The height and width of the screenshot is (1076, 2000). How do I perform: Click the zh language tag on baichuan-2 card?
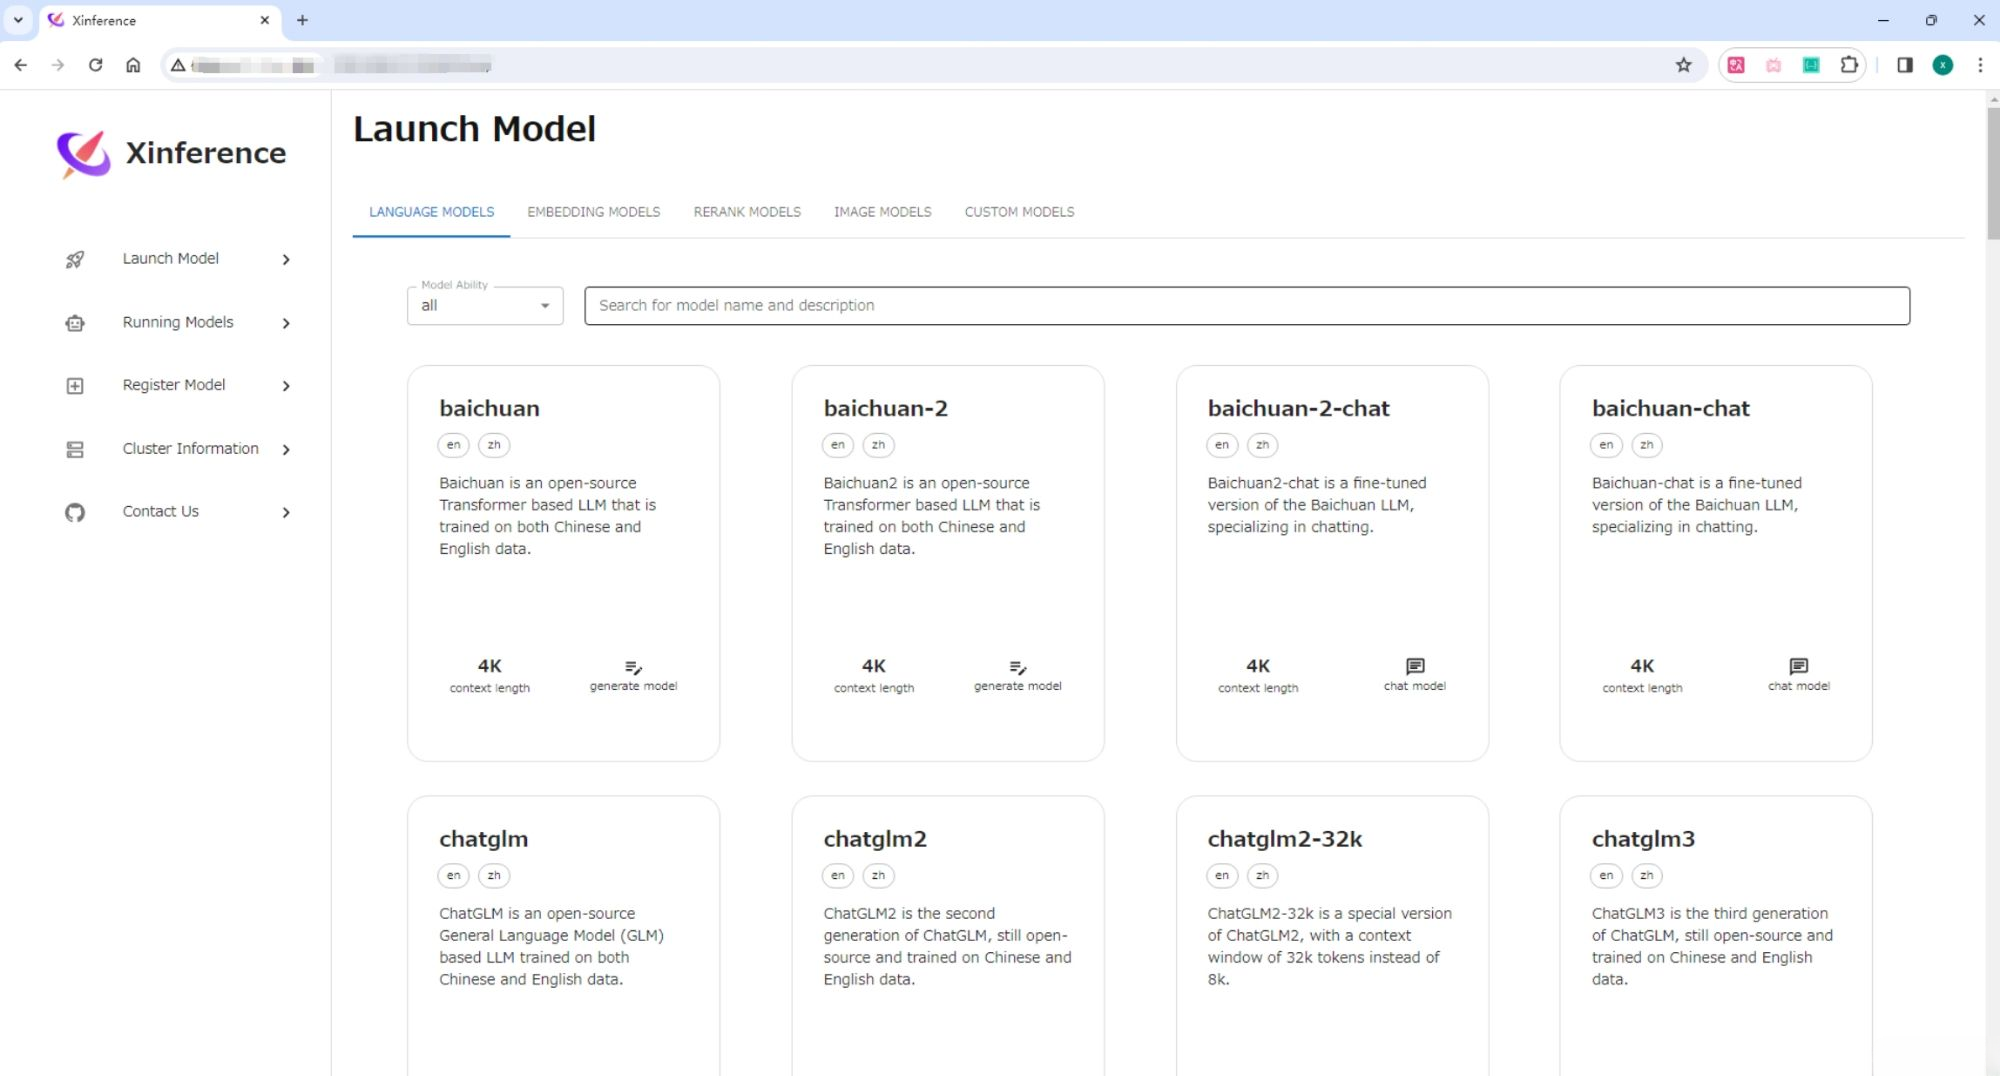click(x=878, y=445)
